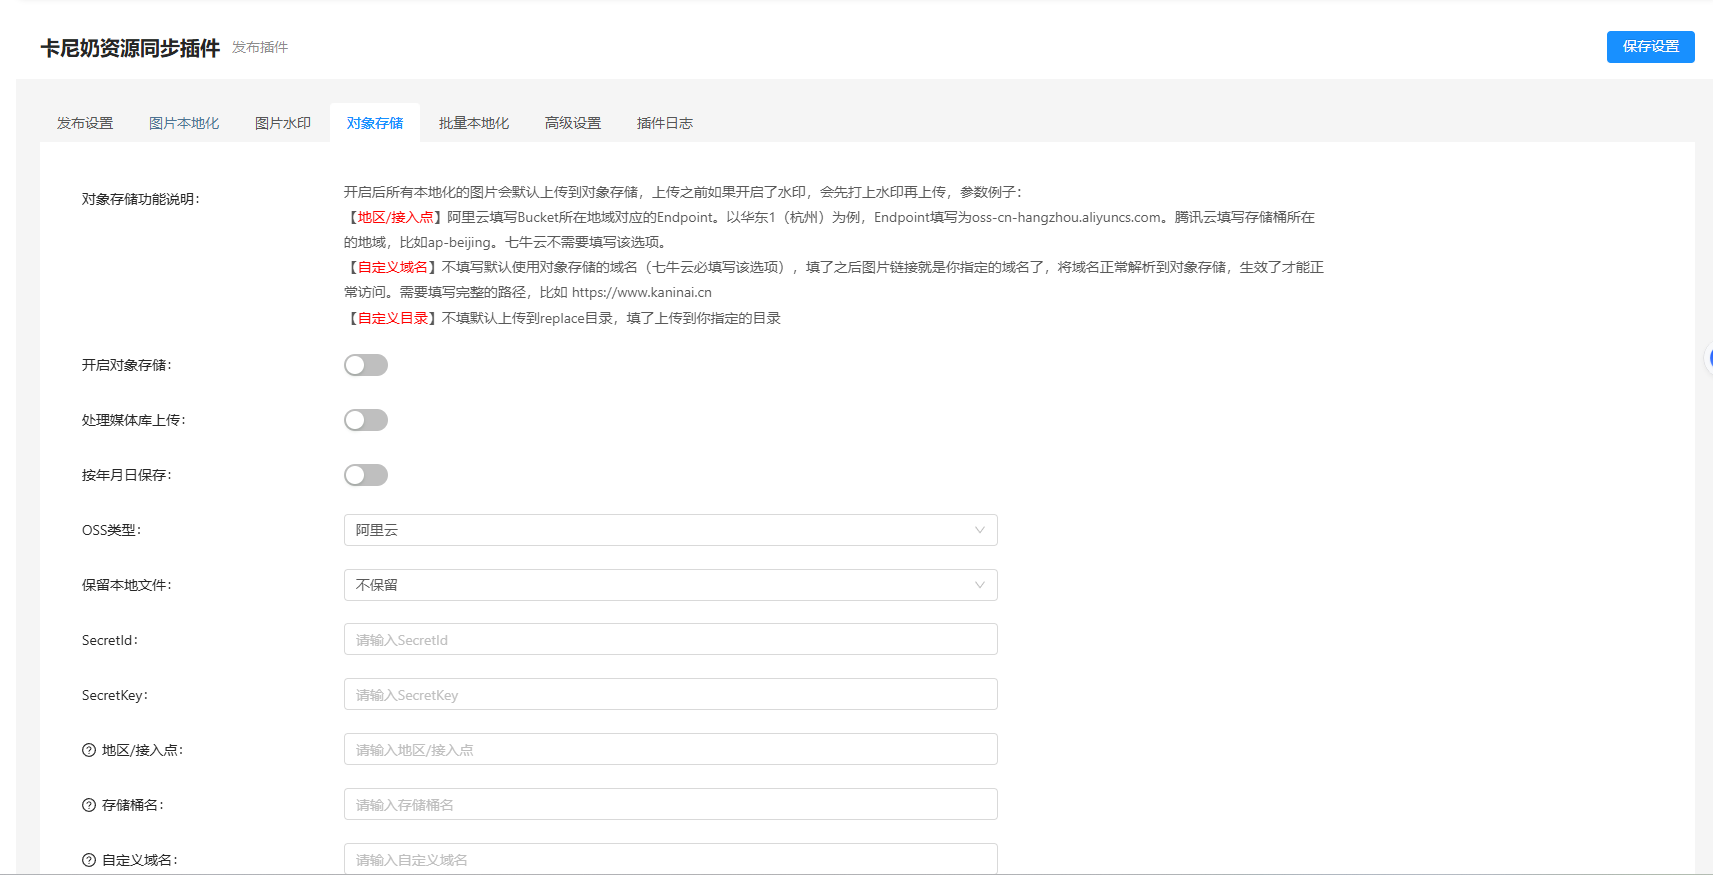The width and height of the screenshot is (1713, 875).
Task: Focus the SecretKey input field
Action: (x=670, y=695)
